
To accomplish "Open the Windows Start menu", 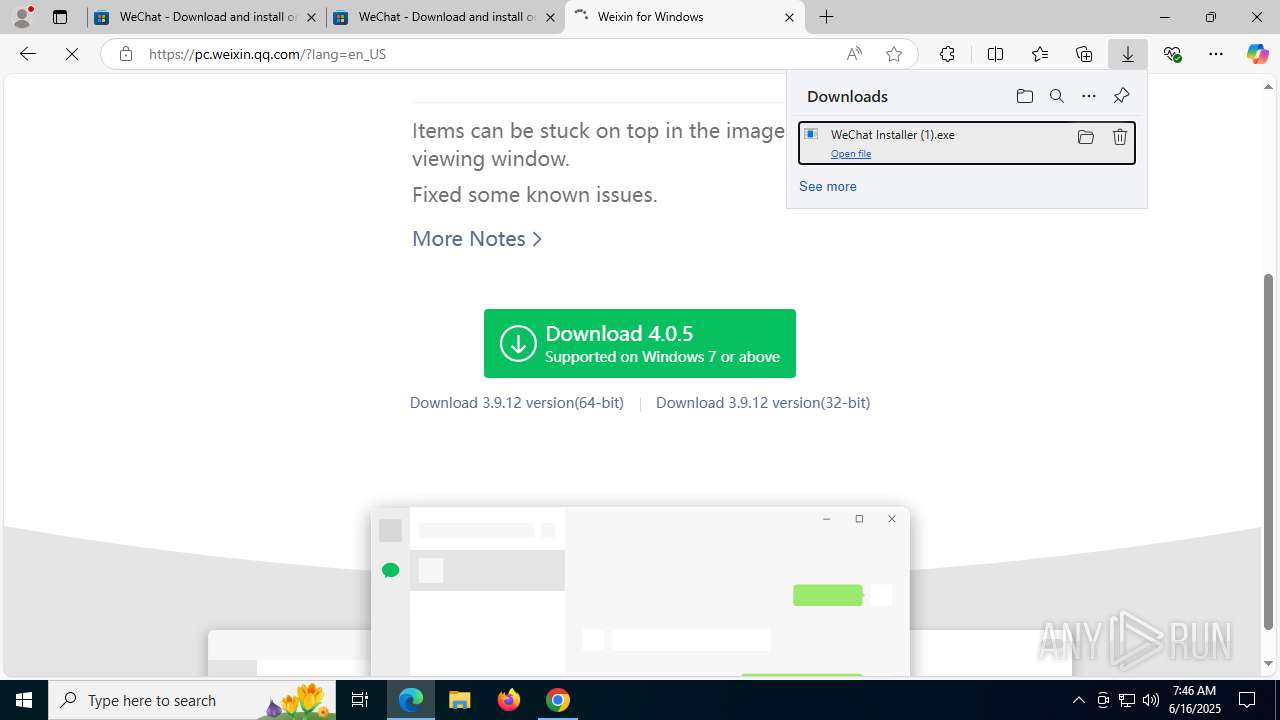I will pyautogui.click(x=24, y=700).
